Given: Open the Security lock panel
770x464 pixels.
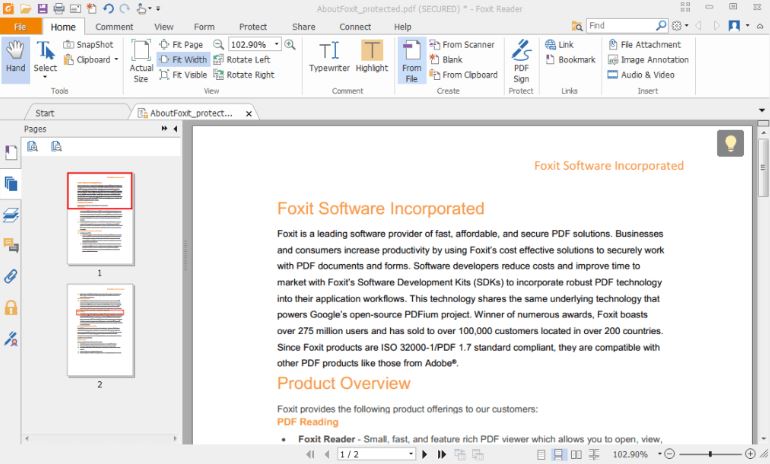Looking at the screenshot, I should coord(10,307).
